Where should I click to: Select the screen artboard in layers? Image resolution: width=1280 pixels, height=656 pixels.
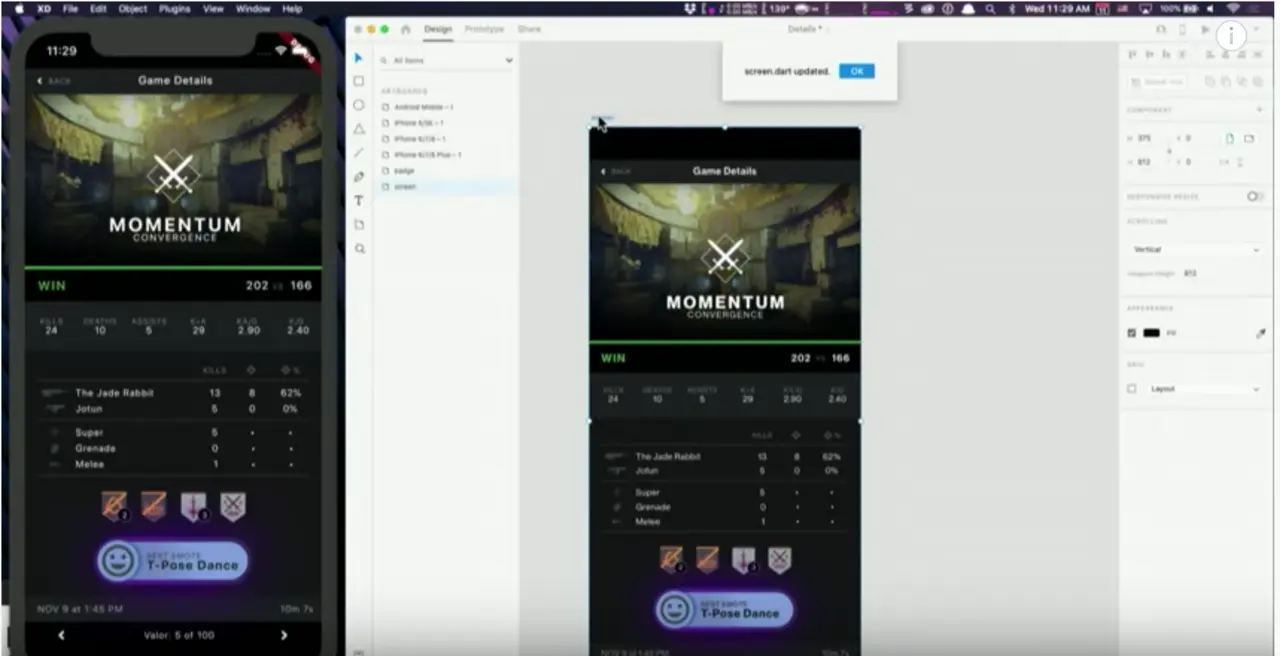(x=405, y=187)
